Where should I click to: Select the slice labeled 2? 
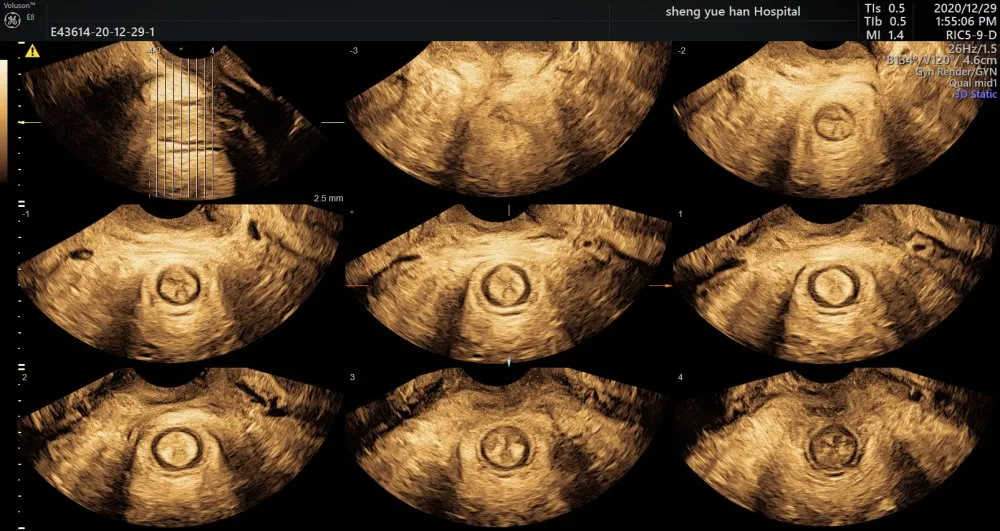[180, 447]
